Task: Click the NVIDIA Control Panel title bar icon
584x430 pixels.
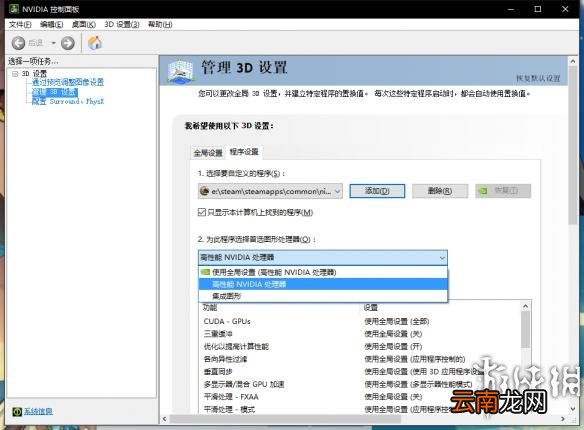Action: click(x=13, y=9)
